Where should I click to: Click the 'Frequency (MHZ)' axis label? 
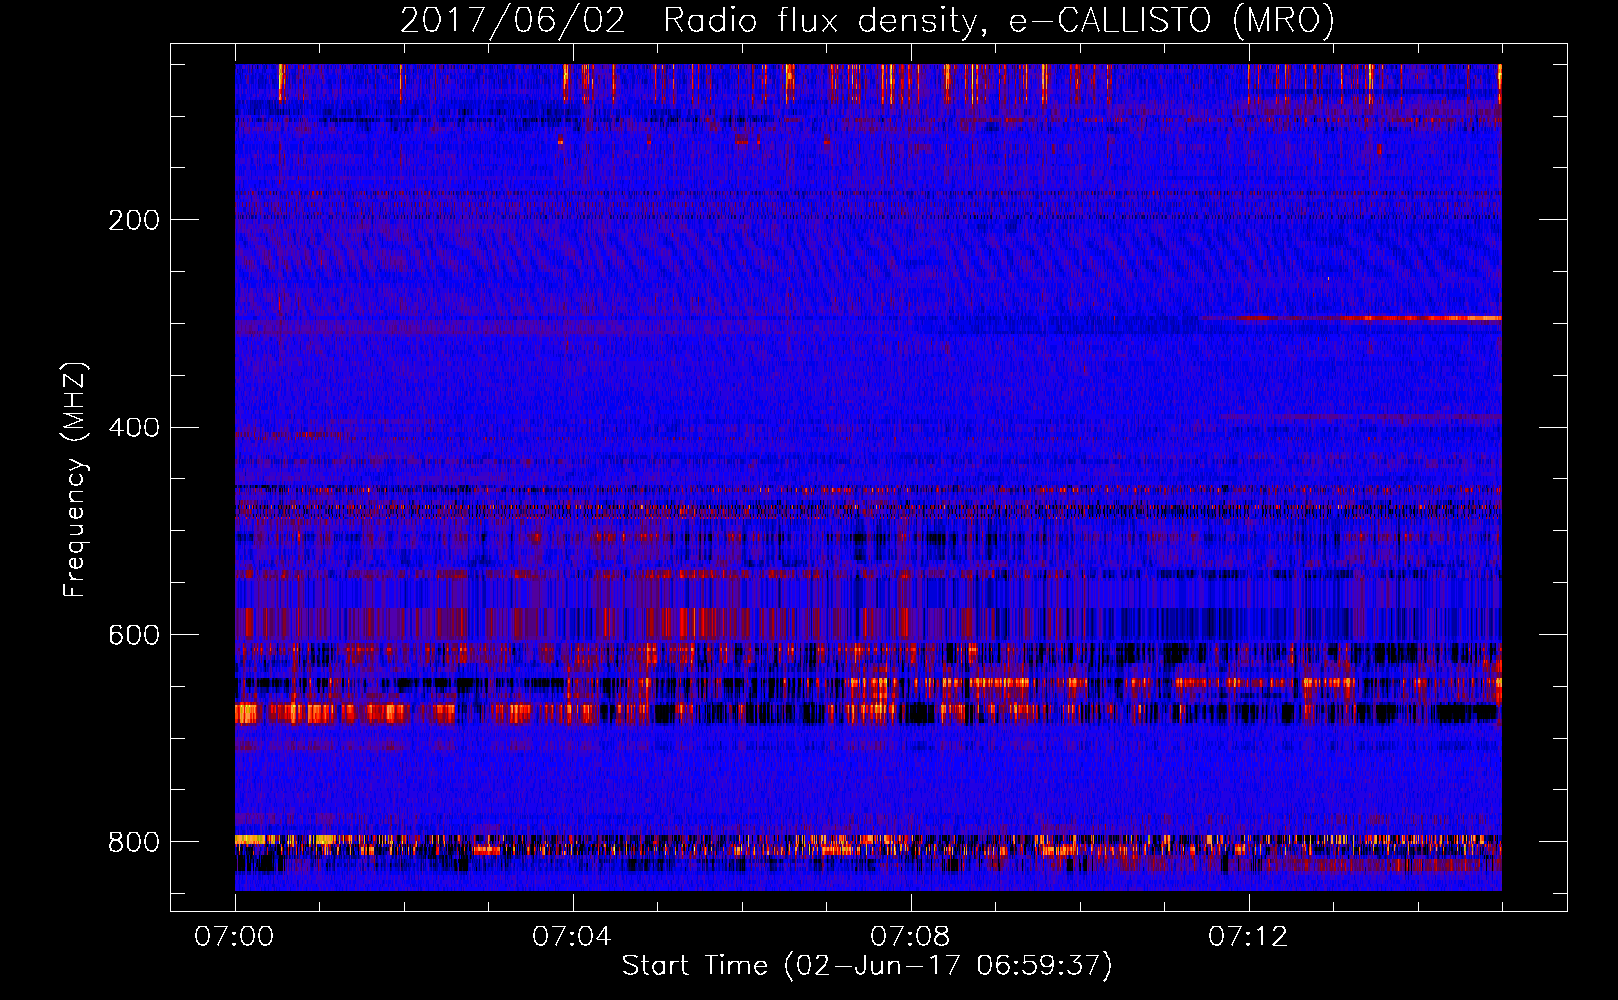pyautogui.click(x=75, y=480)
